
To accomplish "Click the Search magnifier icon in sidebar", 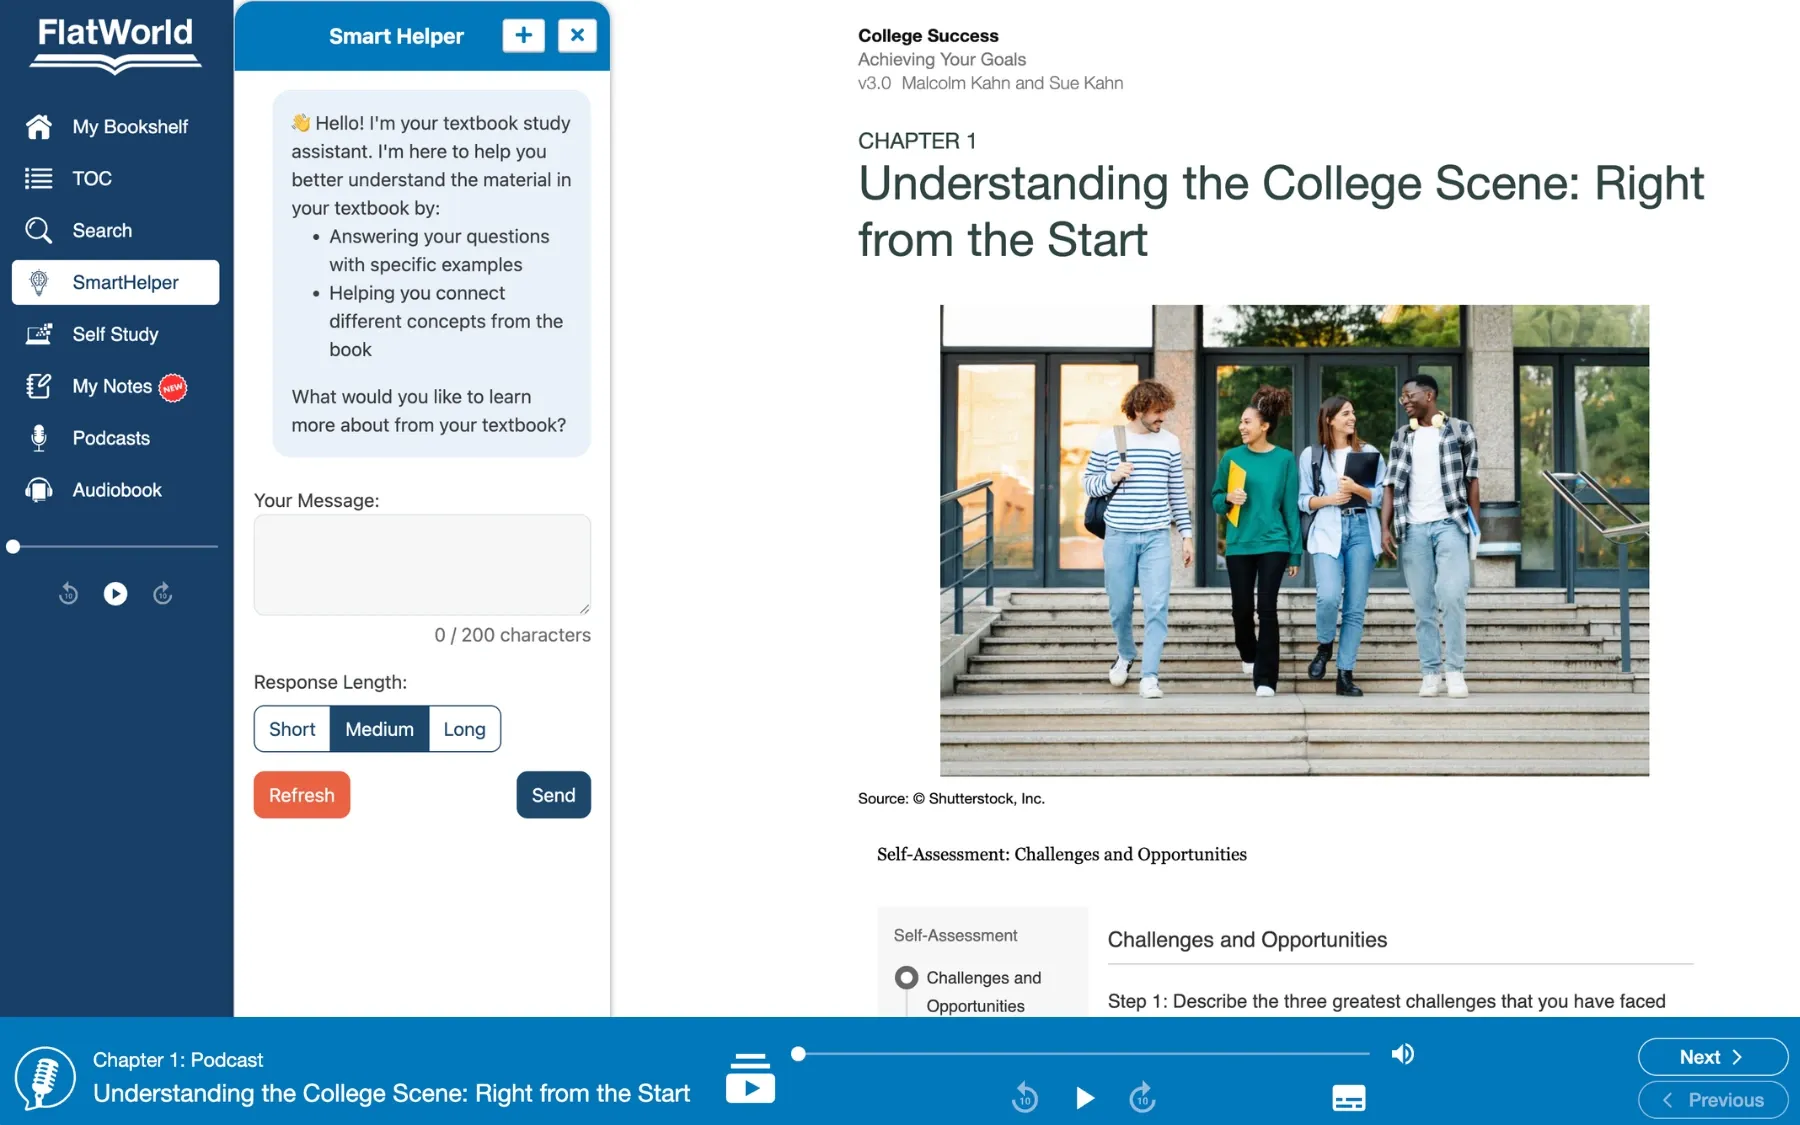I will (39, 230).
